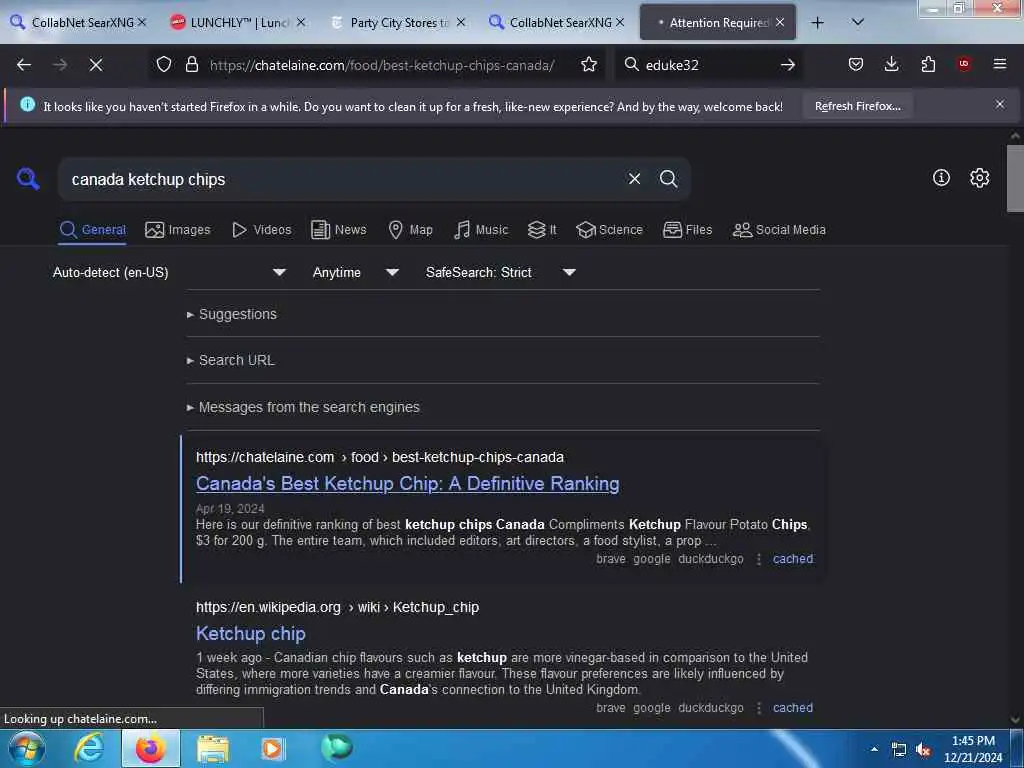Click the en.wikipedia.org result URL text
Image resolution: width=1024 pixels, height=768 pixels.
(x=337, y=607)
